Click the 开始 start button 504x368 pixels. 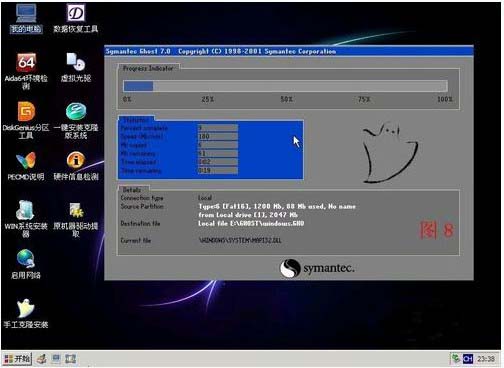pos(17,359)
